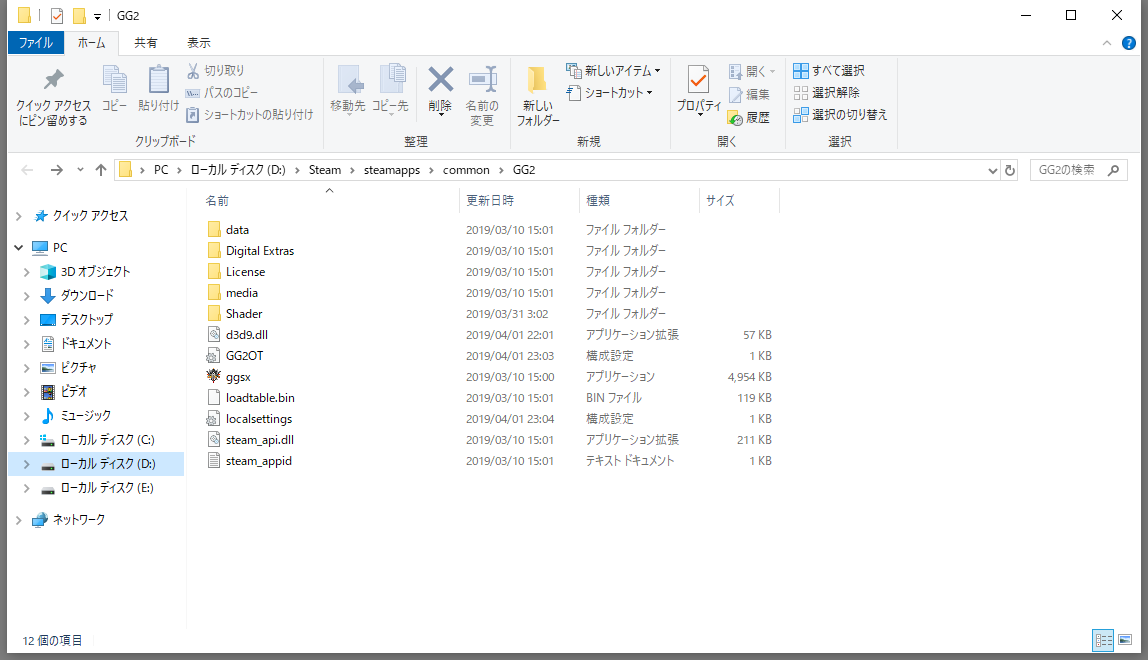Click Copy path (パスのコピー)
The image size is (1148, 660).
coord(222,92)
